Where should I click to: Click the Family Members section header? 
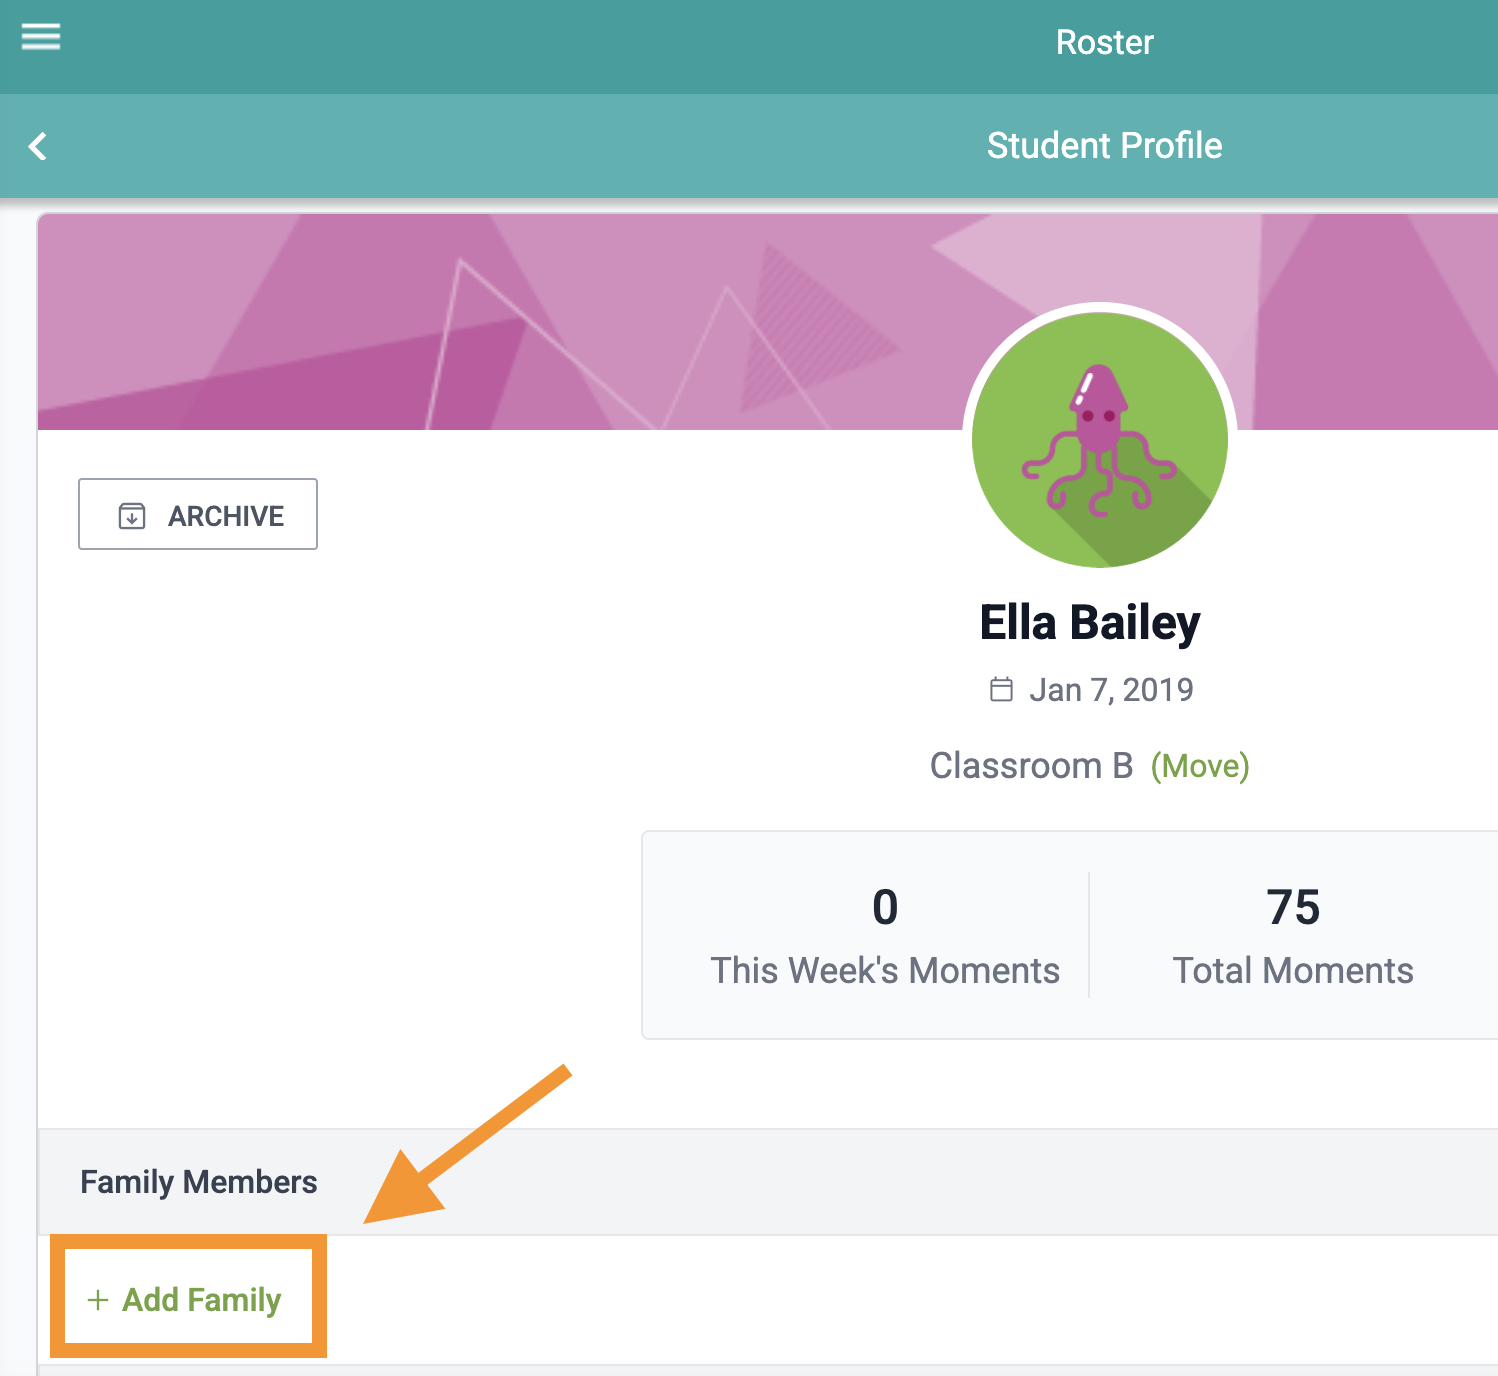199,1182
